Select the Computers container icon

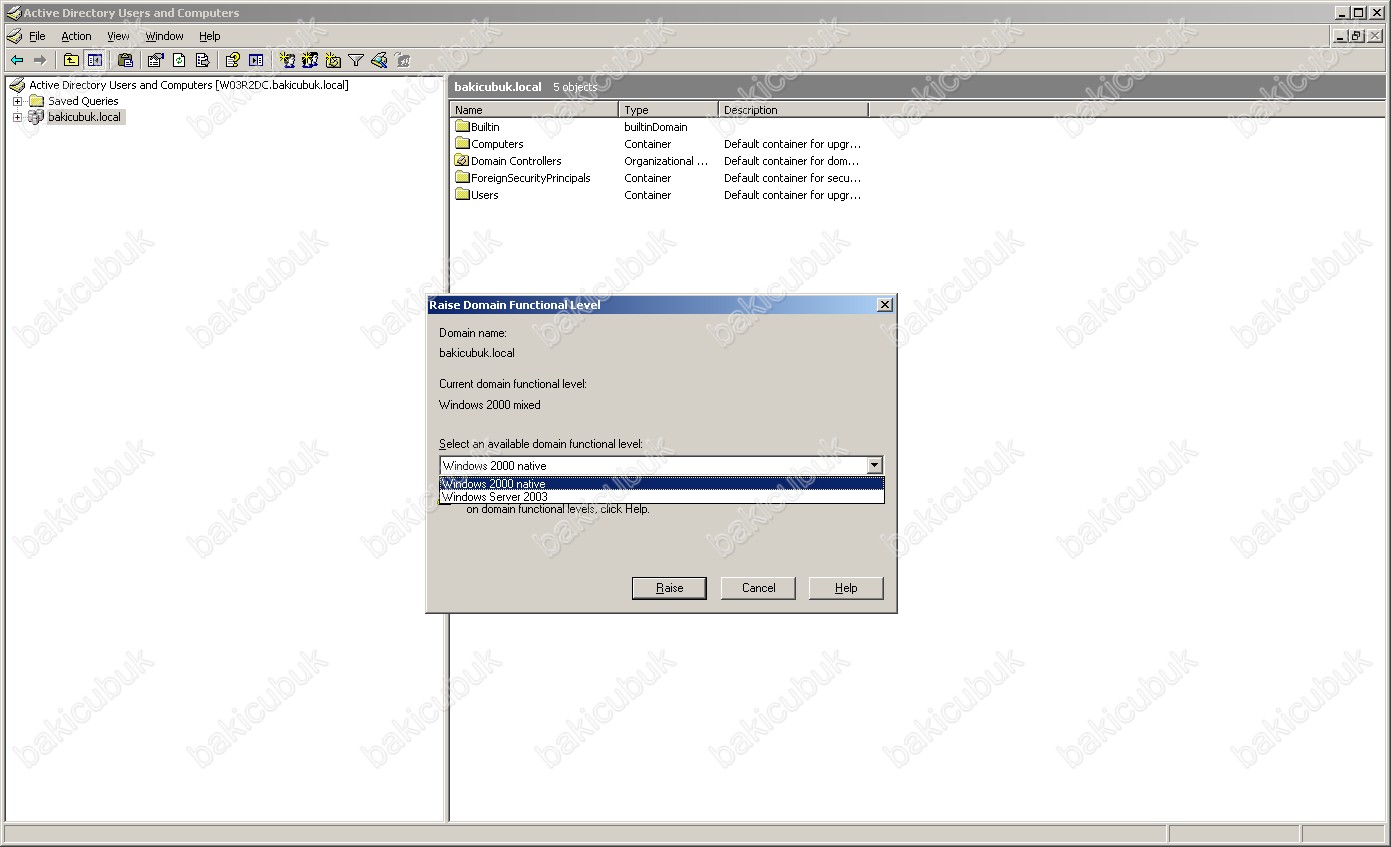462,144
